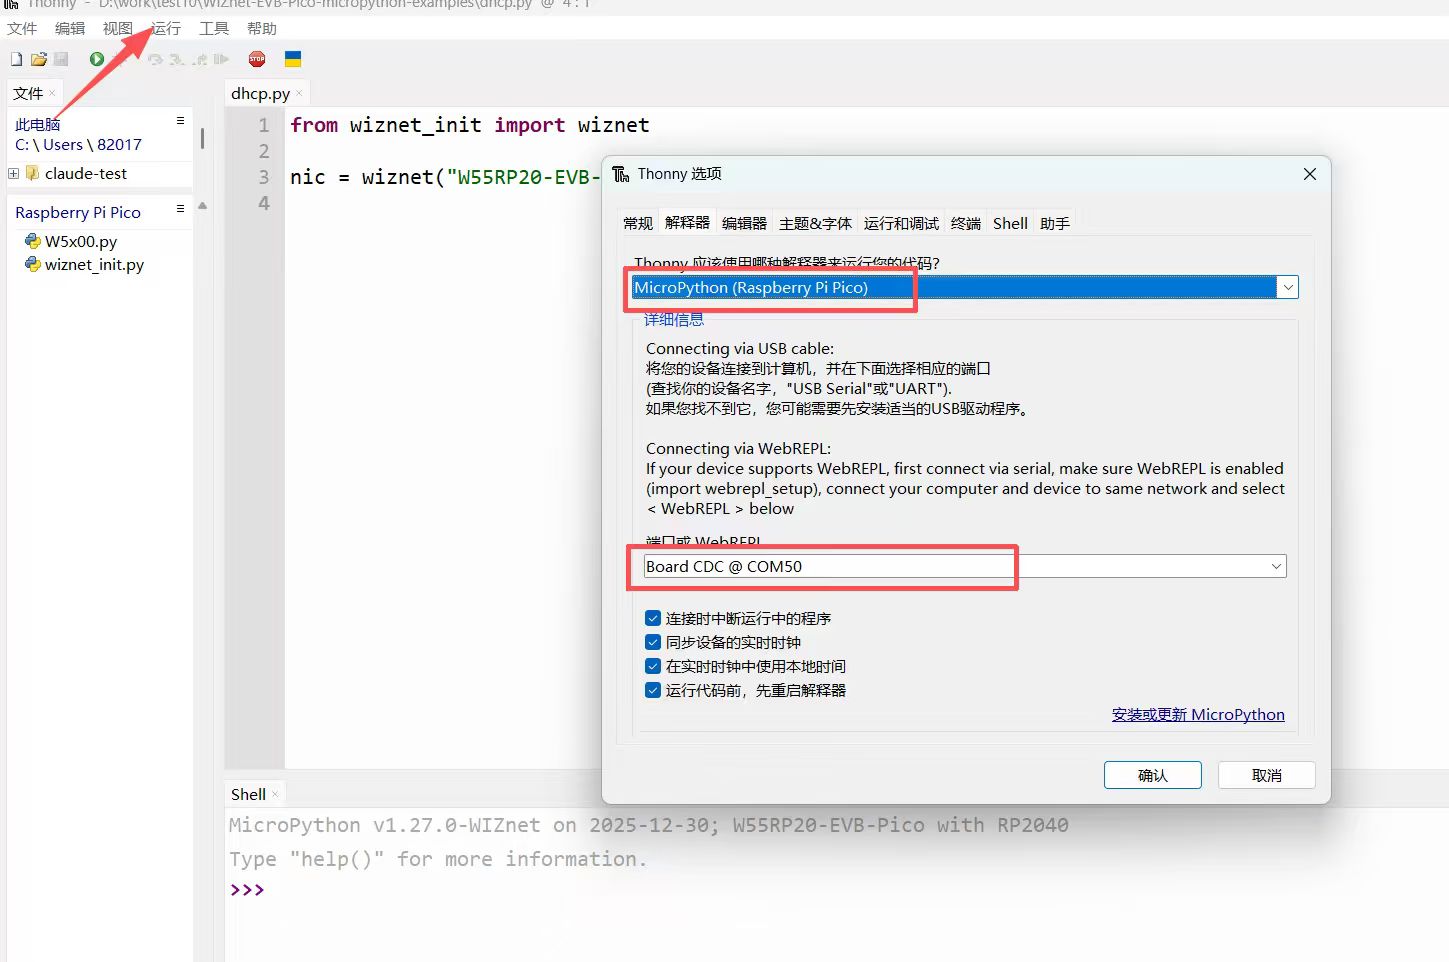Toggle 运行代码前，先重启解释器 checkbox
Viewport: 1449px width, 962px height.
point(653,691)
